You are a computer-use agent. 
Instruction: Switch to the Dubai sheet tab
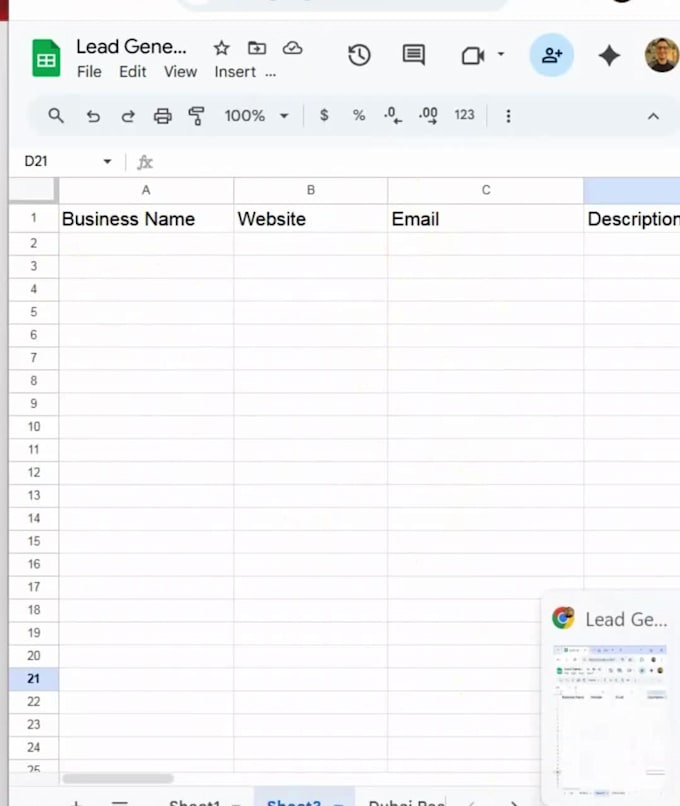click(x=406, y=802)
